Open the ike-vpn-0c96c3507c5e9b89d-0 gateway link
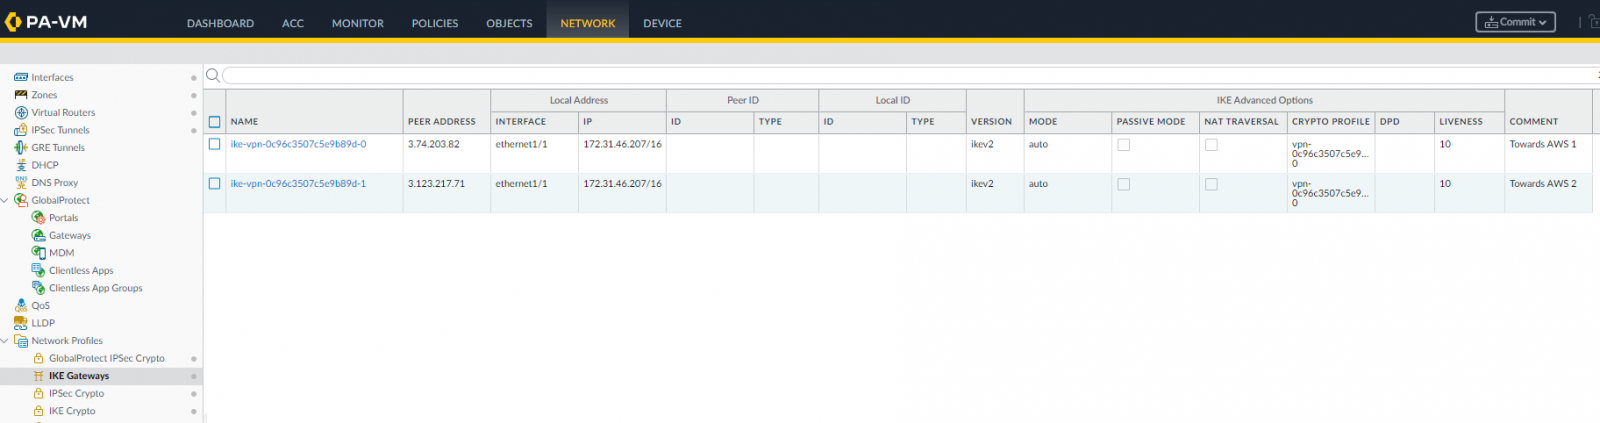This screenshot has height=423, width=1600. click(x=298, y=144)
